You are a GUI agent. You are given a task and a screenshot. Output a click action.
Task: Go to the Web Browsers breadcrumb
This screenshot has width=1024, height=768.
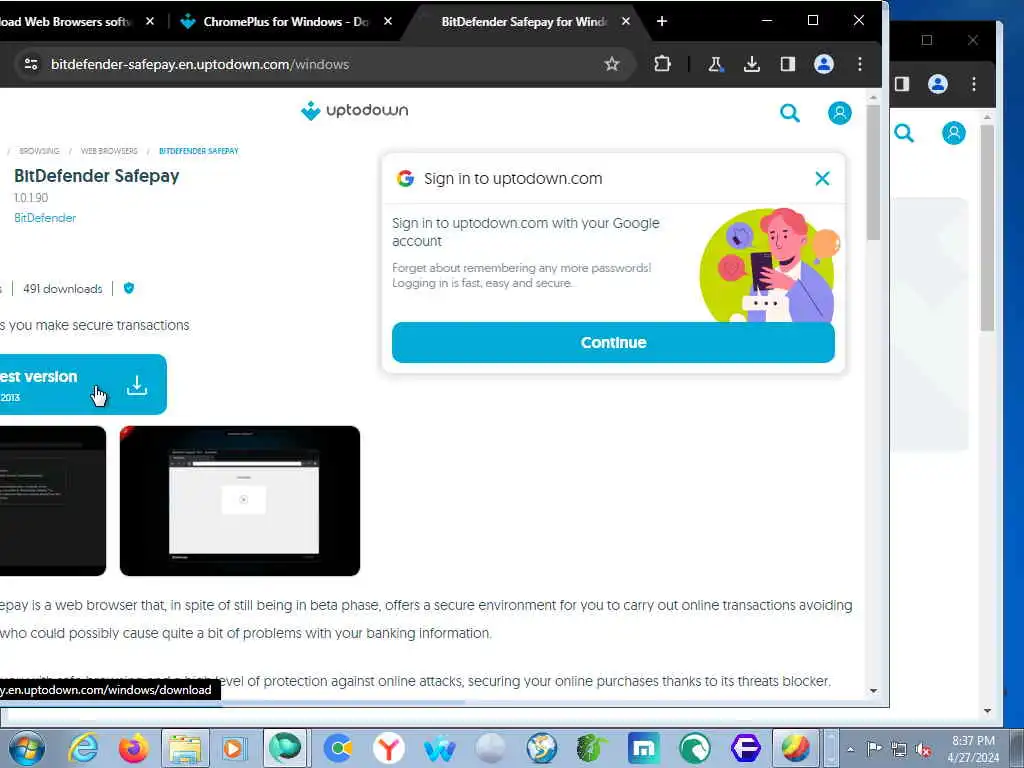tap(109, 151)
